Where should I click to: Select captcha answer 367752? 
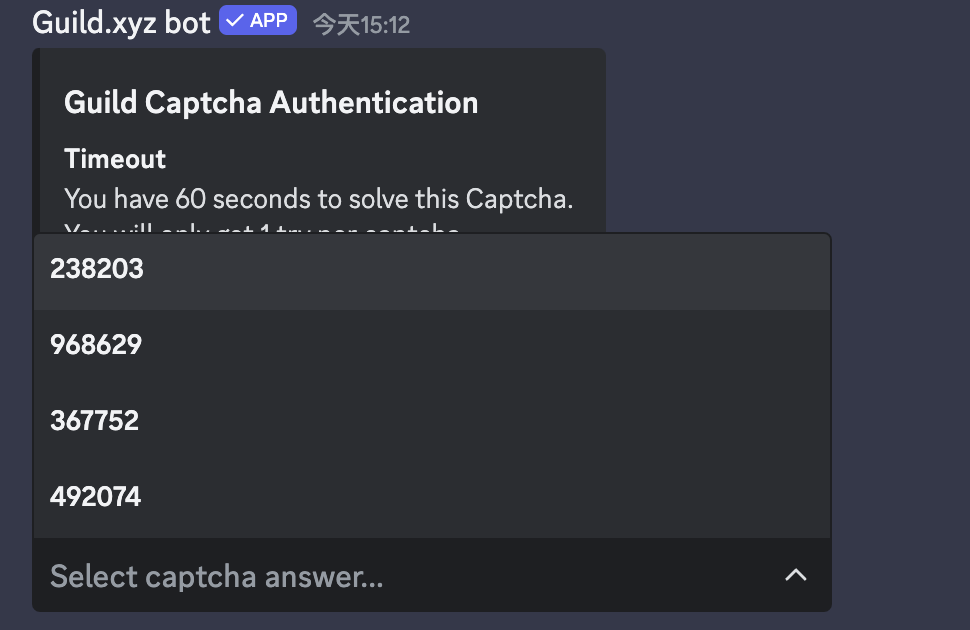pyautogui.click(x=95, y=420)
